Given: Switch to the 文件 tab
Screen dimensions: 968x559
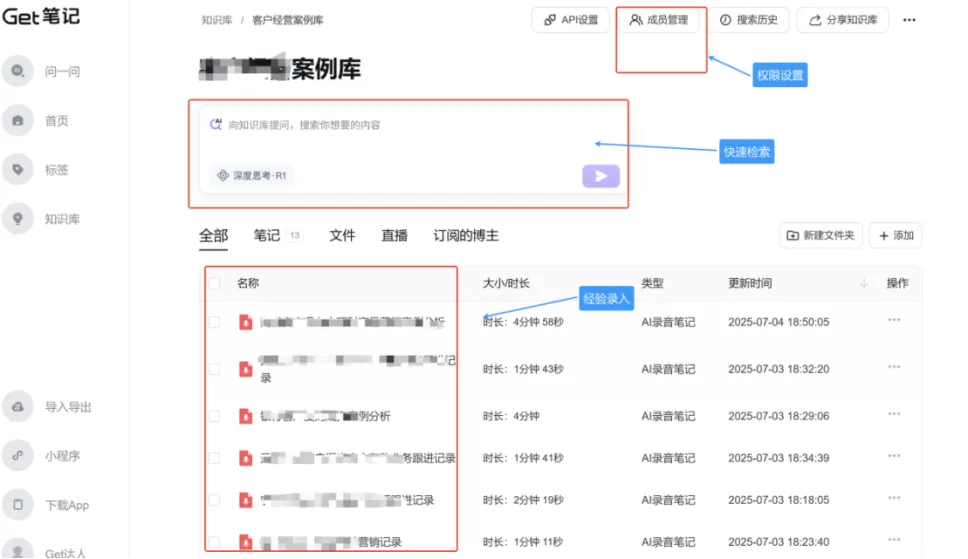Looking at the screenshot, I should click(342, 235).
